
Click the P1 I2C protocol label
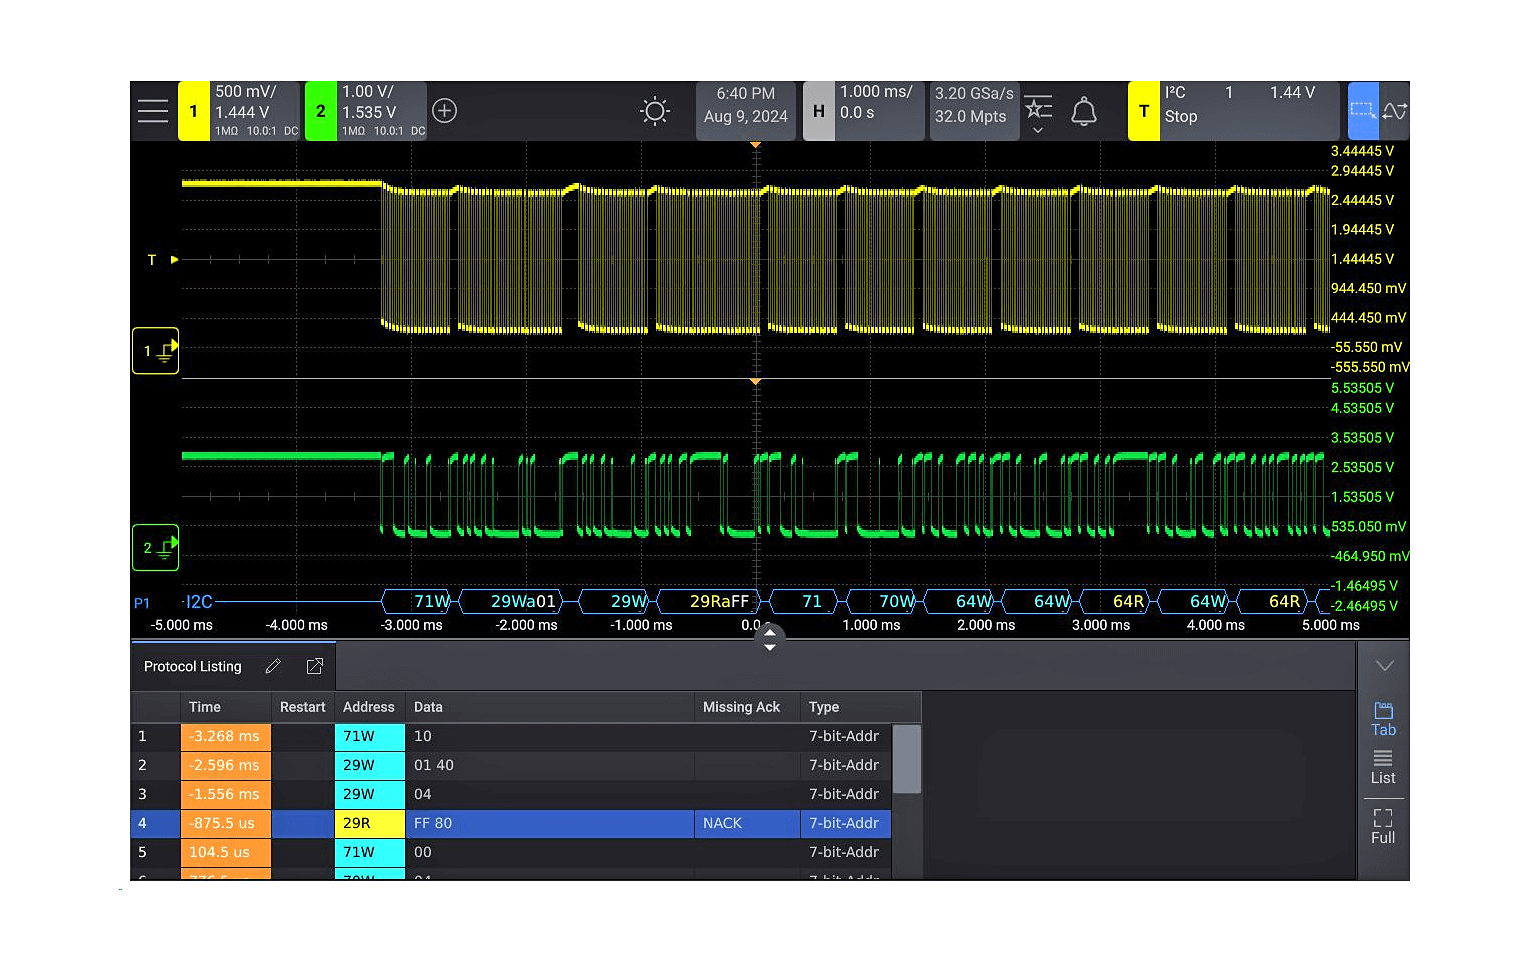tap(175, 602)
